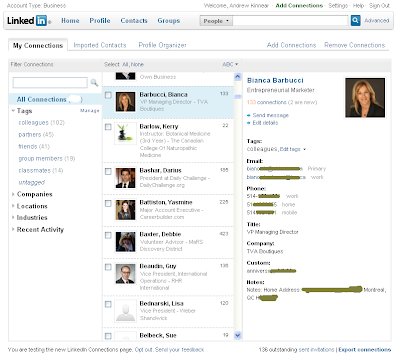
Task: Open the Groups menu
Action: point(169,21)
